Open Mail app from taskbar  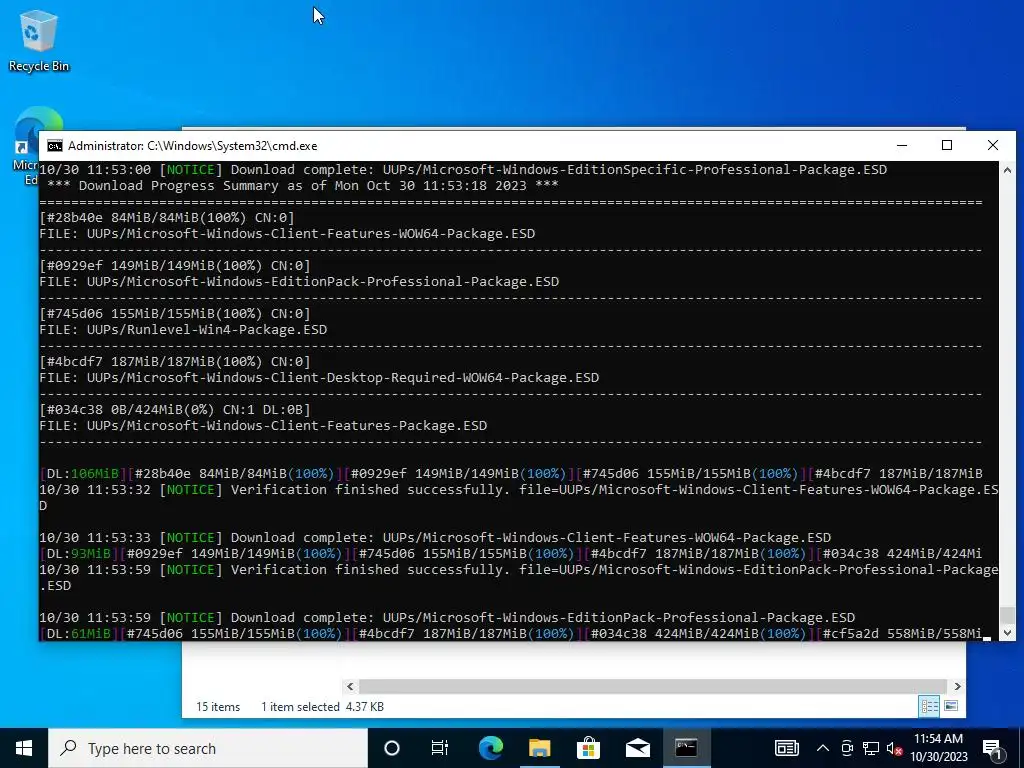(637, 748)
